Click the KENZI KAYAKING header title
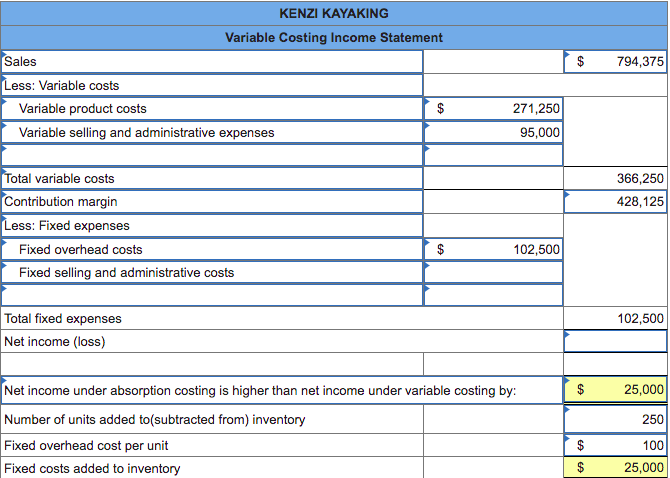670x478 pixels. point(334,14)
